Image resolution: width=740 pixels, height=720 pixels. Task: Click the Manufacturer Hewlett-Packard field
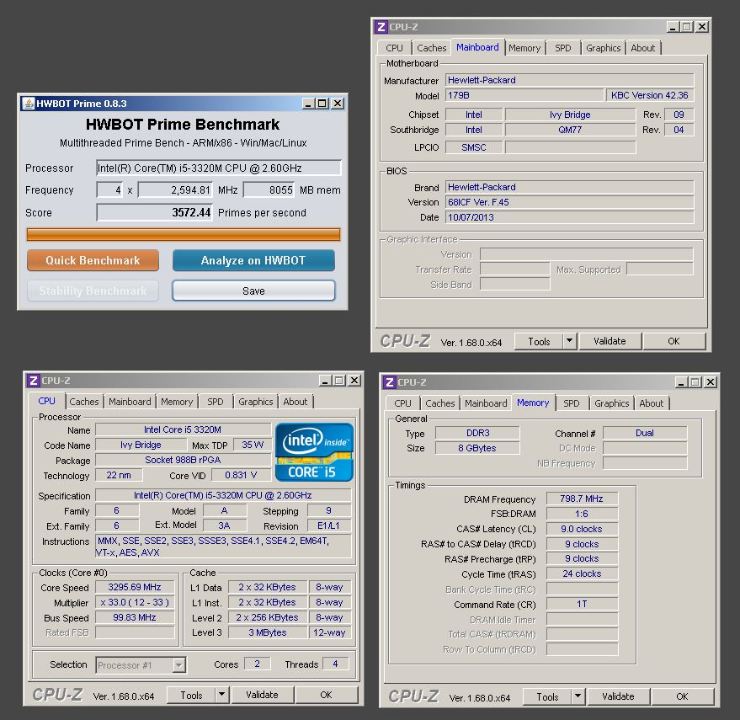click(x=569, y=80)
